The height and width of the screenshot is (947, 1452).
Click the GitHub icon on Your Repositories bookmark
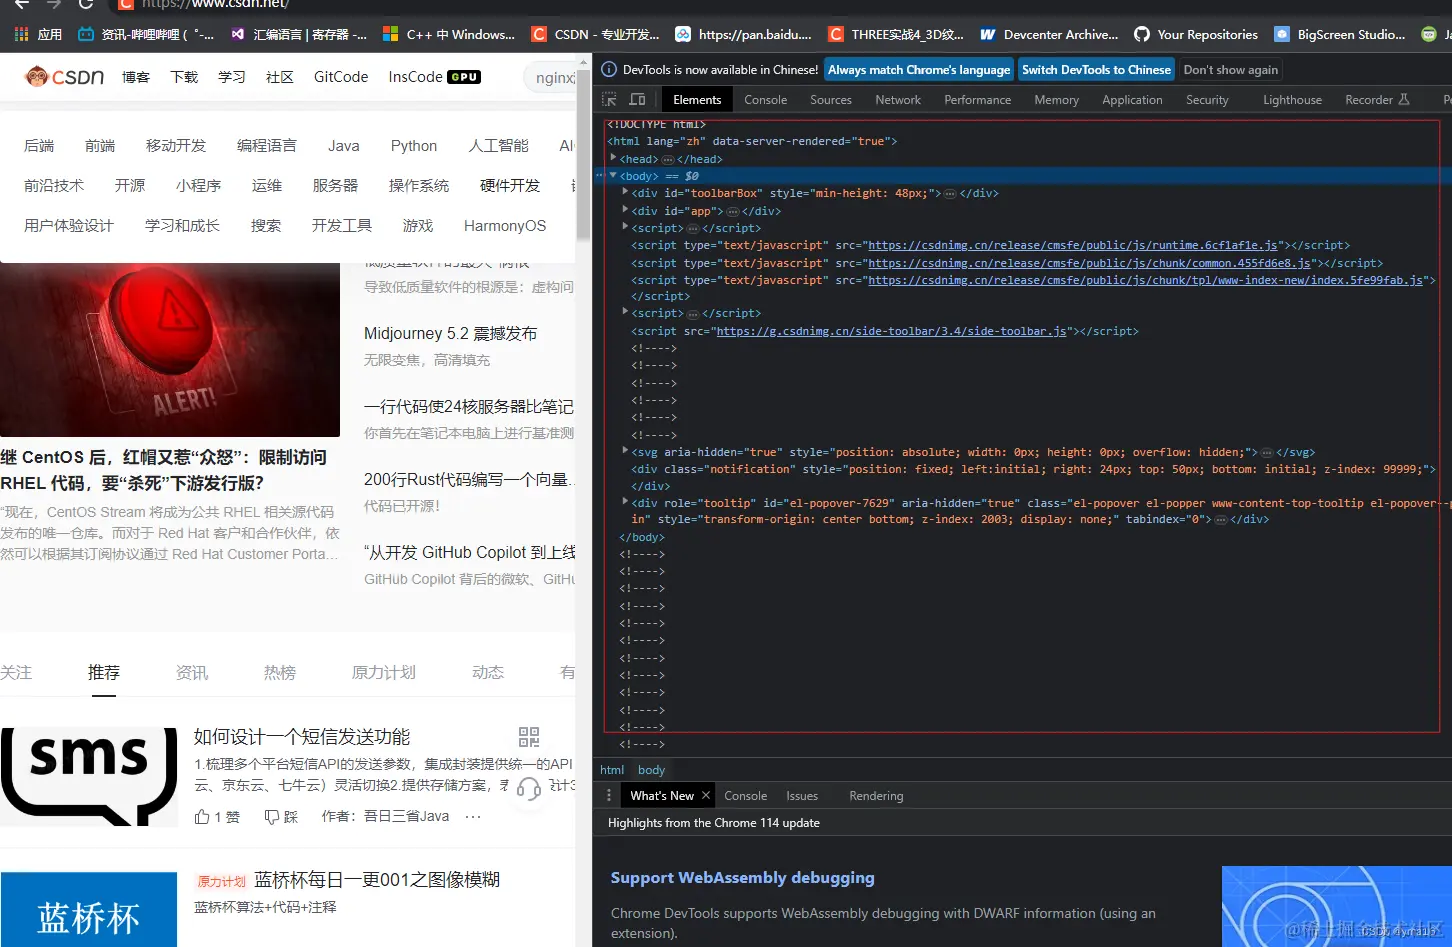[1143, 33]
